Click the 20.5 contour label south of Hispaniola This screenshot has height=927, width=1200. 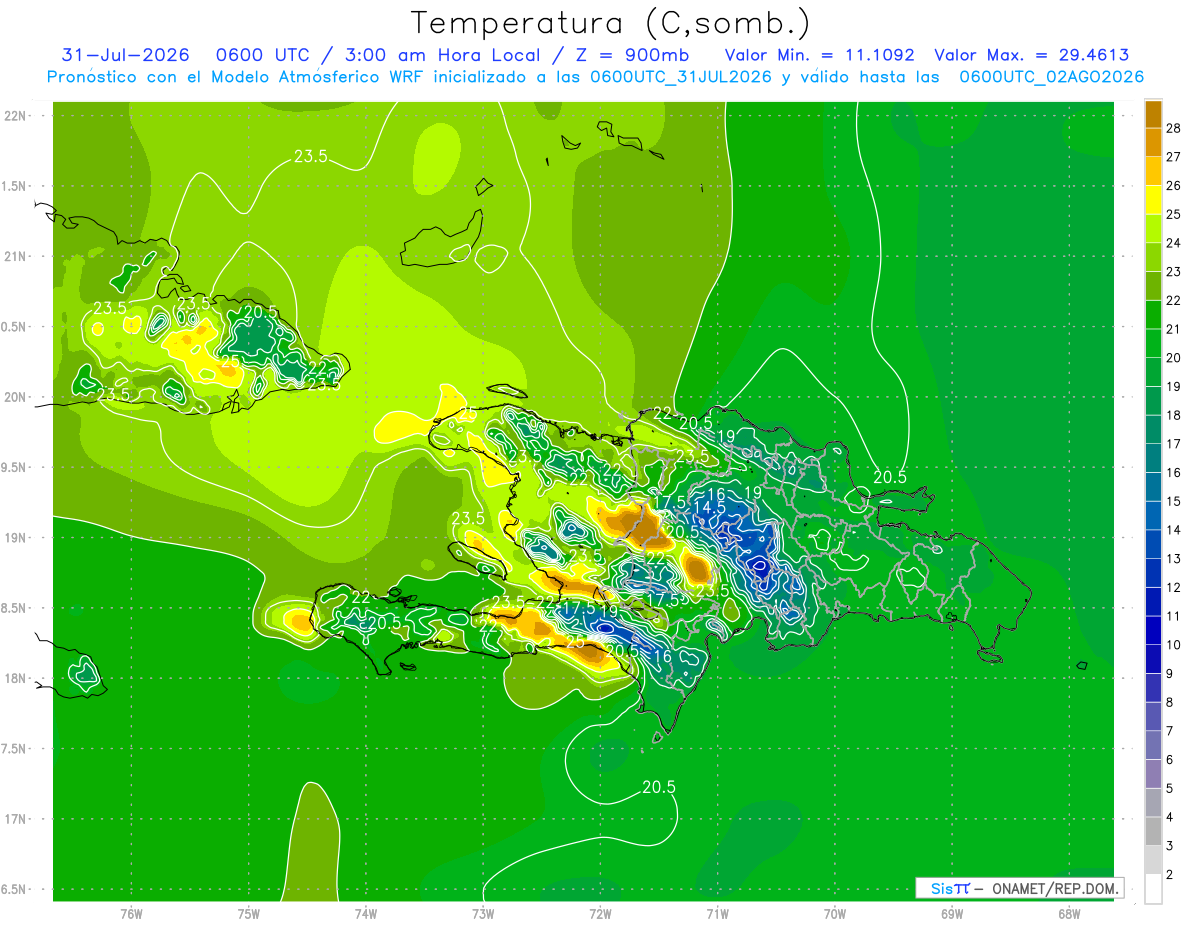(659, 787)
